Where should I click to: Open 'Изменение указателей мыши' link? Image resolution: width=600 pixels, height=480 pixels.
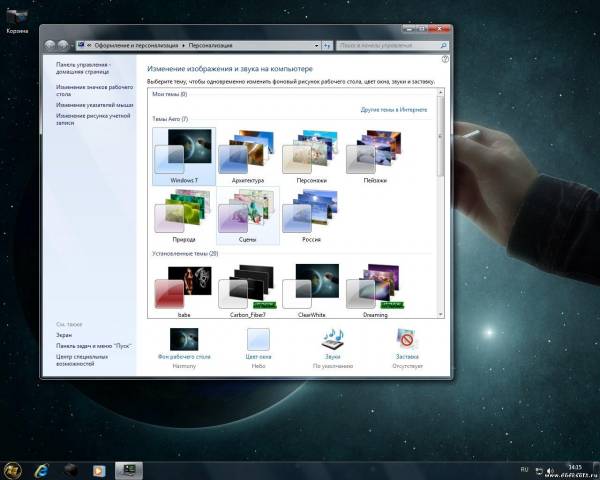[94, 105]
